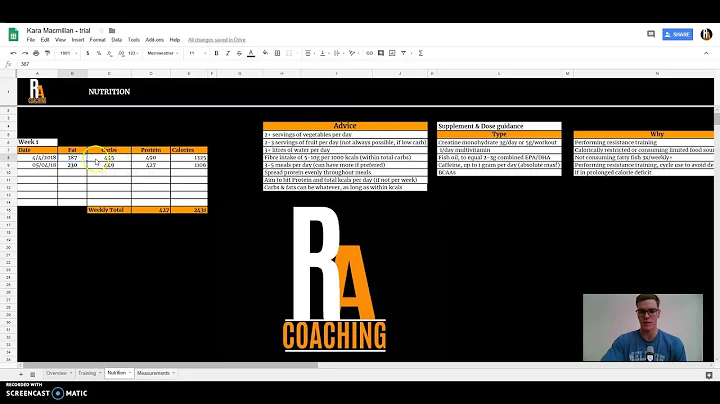
Task: Click the horizontal scrollbar thumb
Action: [x=168, y=365]
